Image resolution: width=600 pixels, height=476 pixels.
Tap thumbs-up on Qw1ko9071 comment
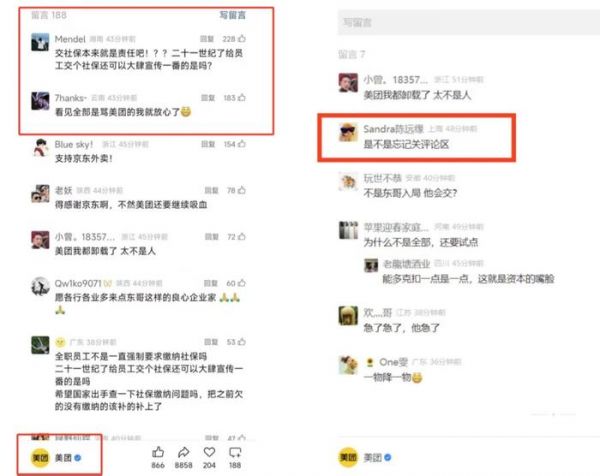[242, 283]
